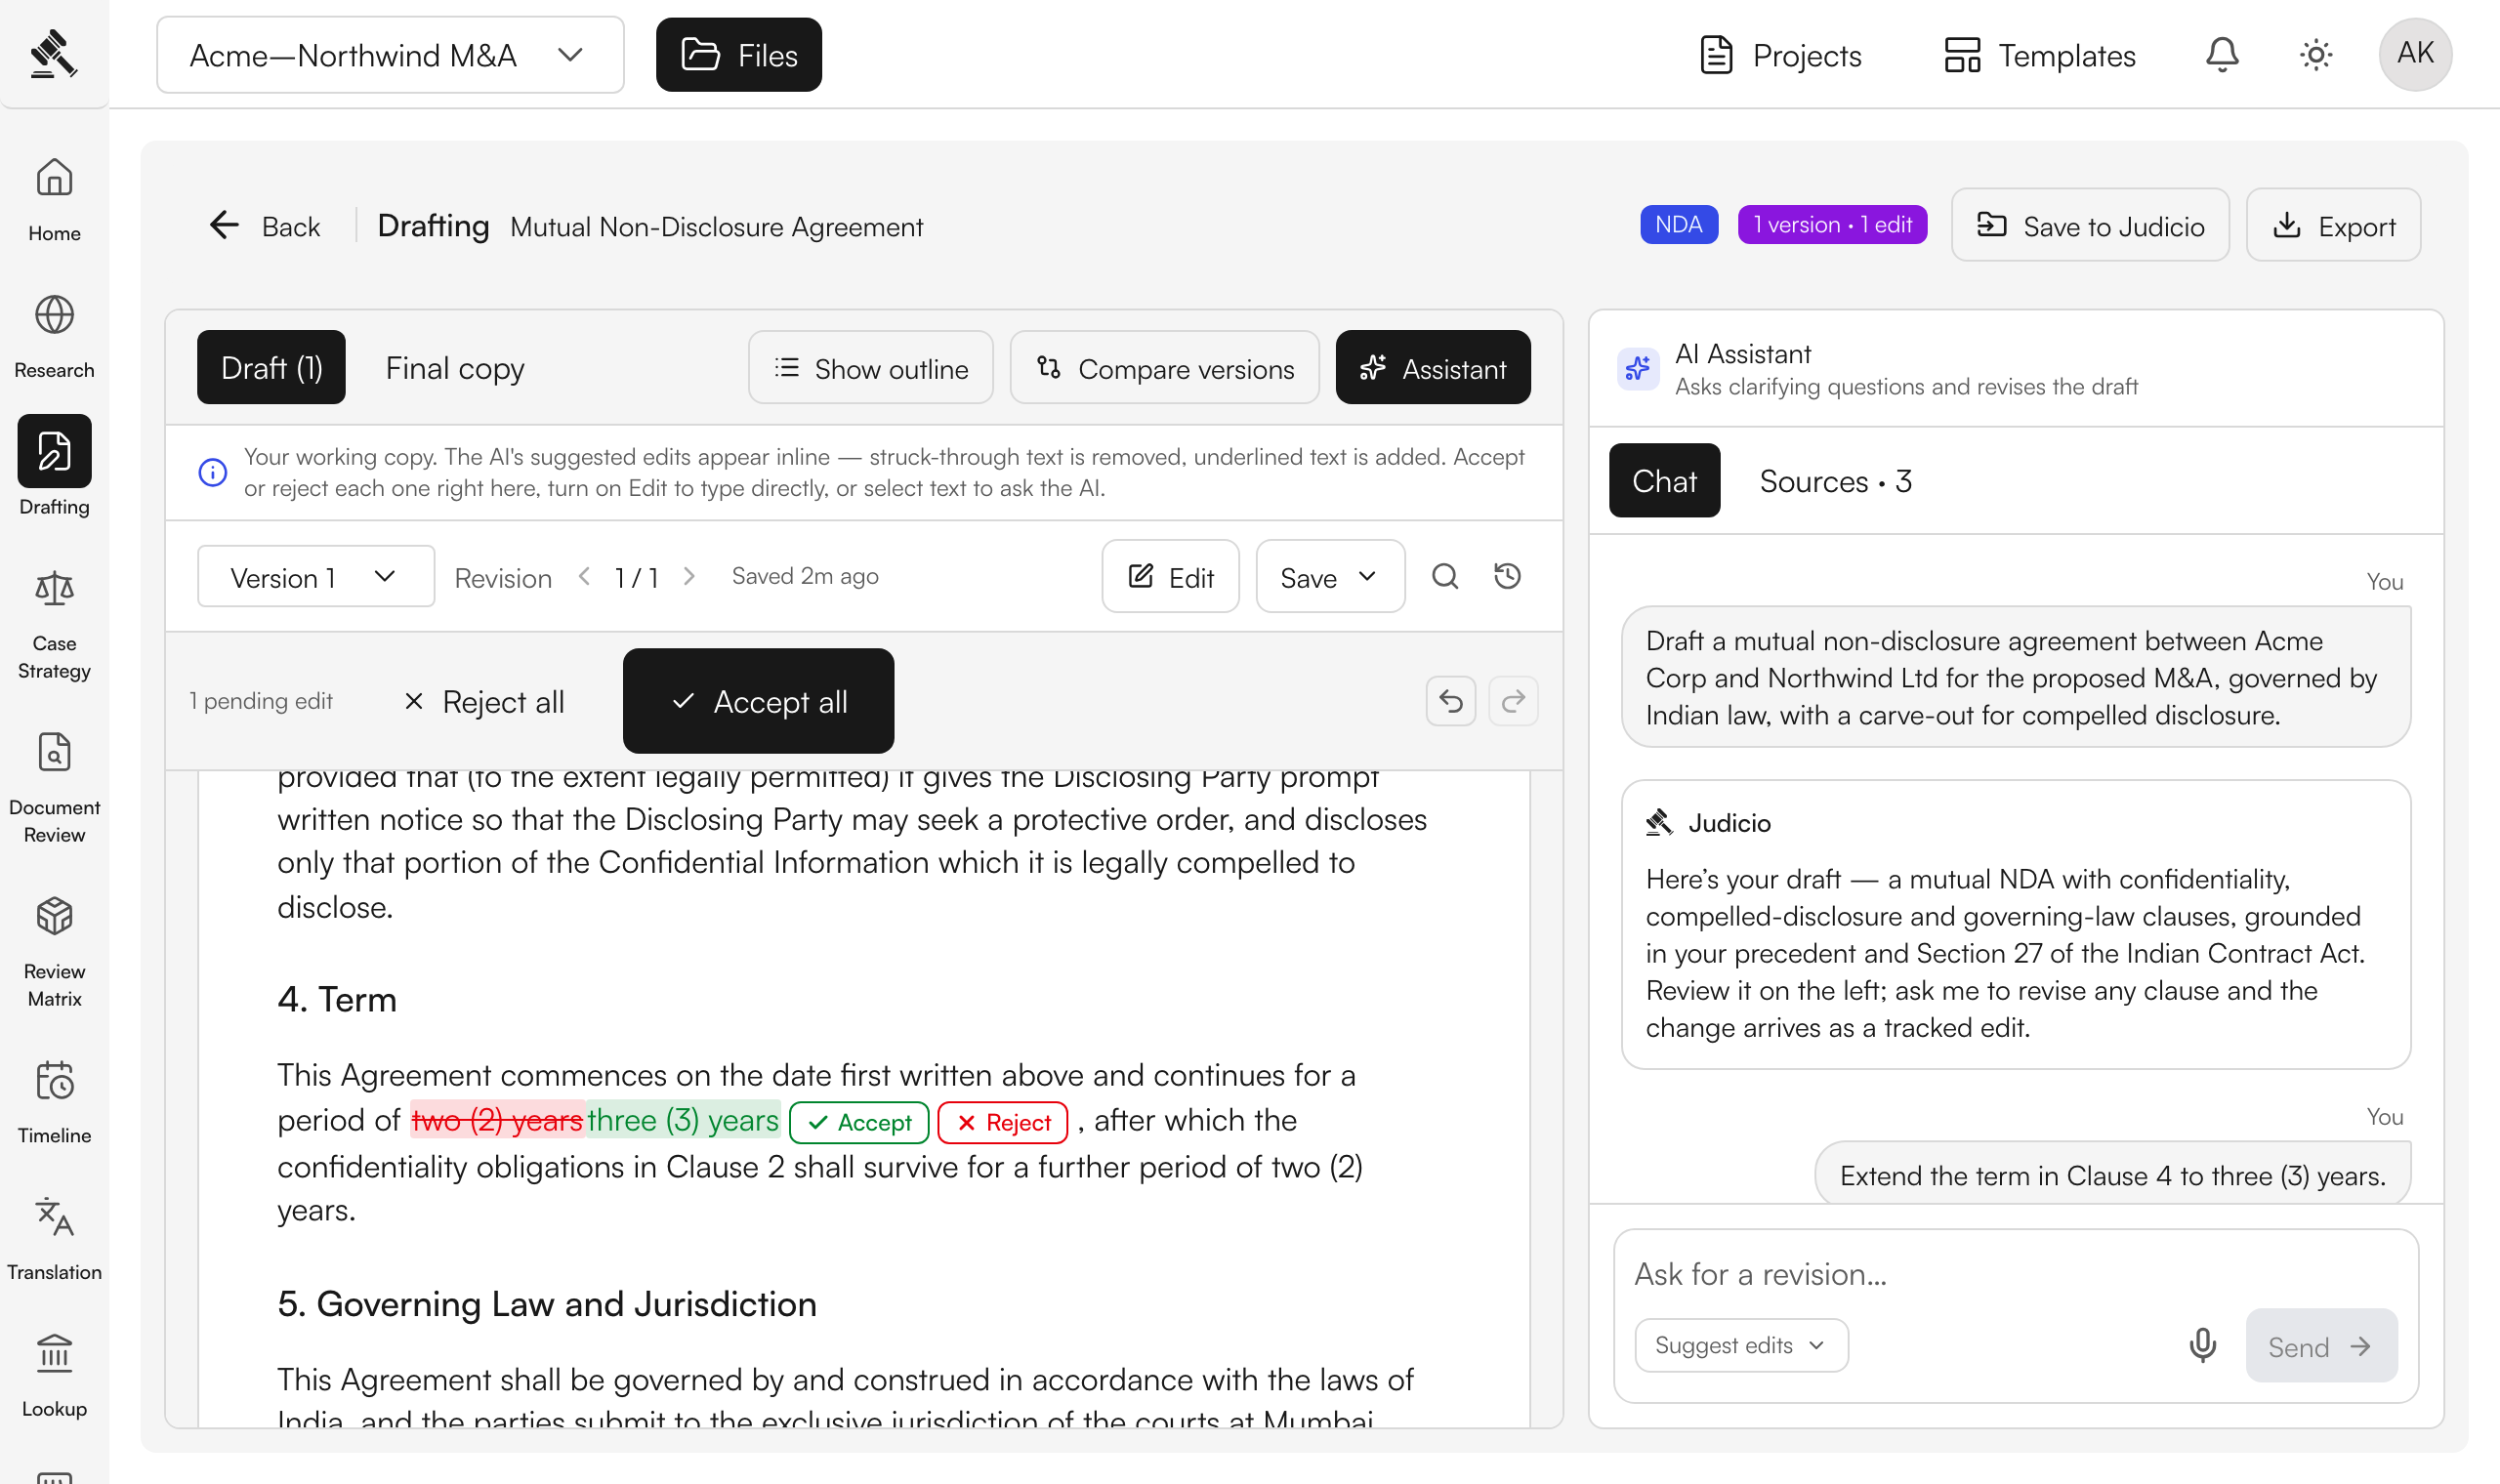Export the document
The image size is (2500, 1484).
[x=2333, y=226]
